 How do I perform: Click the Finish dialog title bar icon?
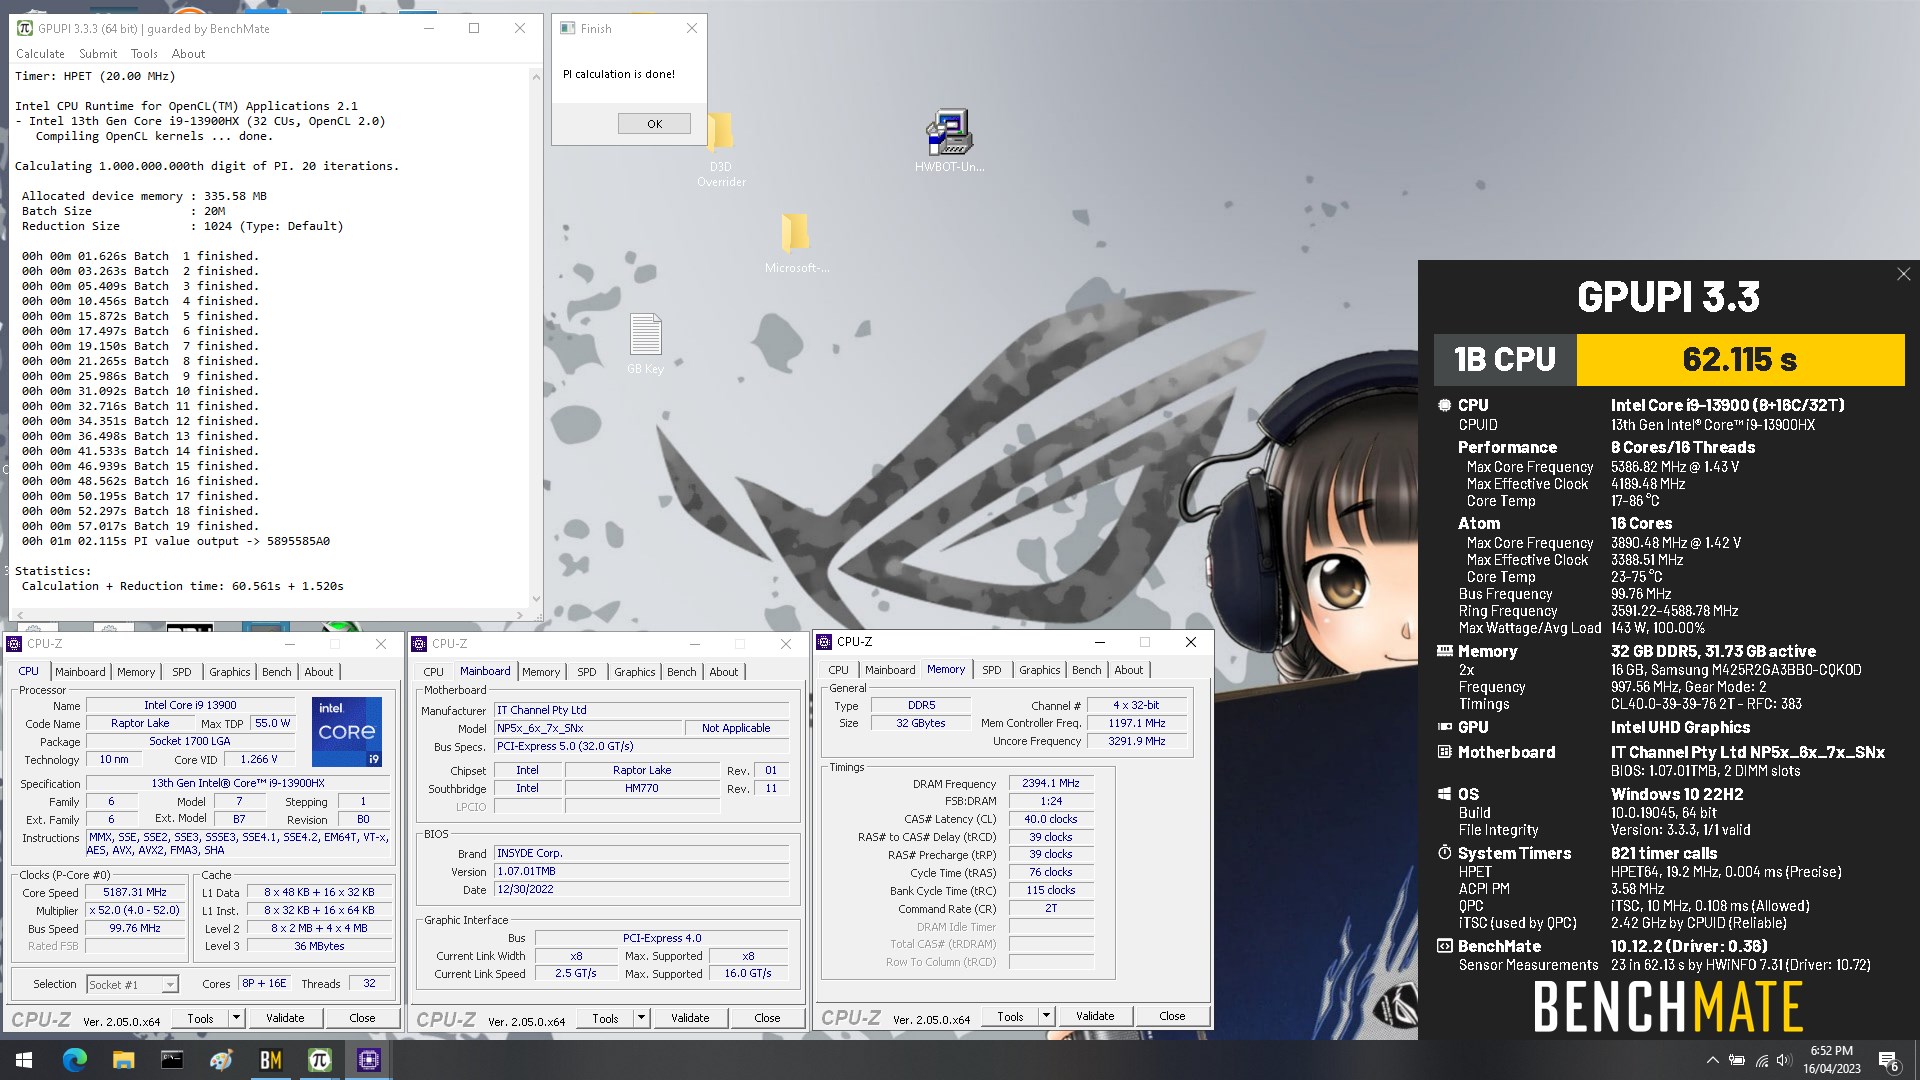pos(567,28)
